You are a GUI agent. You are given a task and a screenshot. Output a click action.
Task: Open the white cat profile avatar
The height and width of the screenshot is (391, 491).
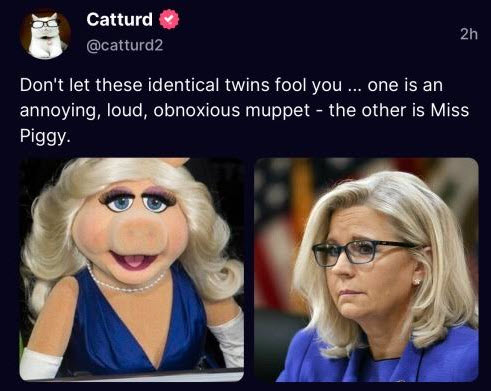click(45, 33)
